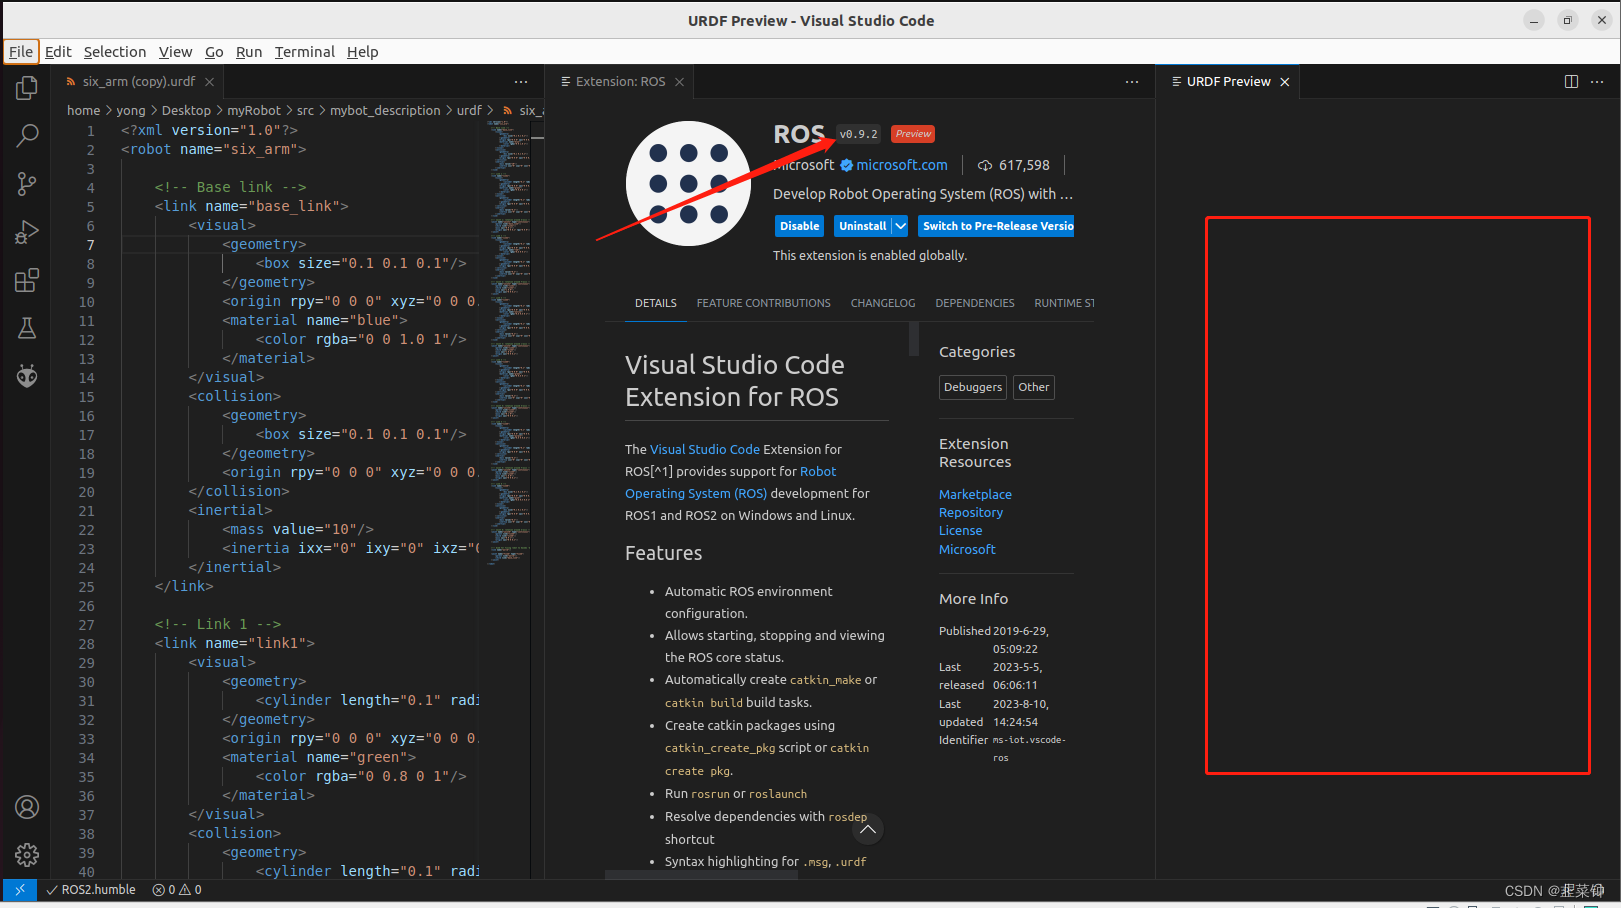This screenshot has height=908, width=1621.
Task: Open the Go menu
Action: (214, 52)
